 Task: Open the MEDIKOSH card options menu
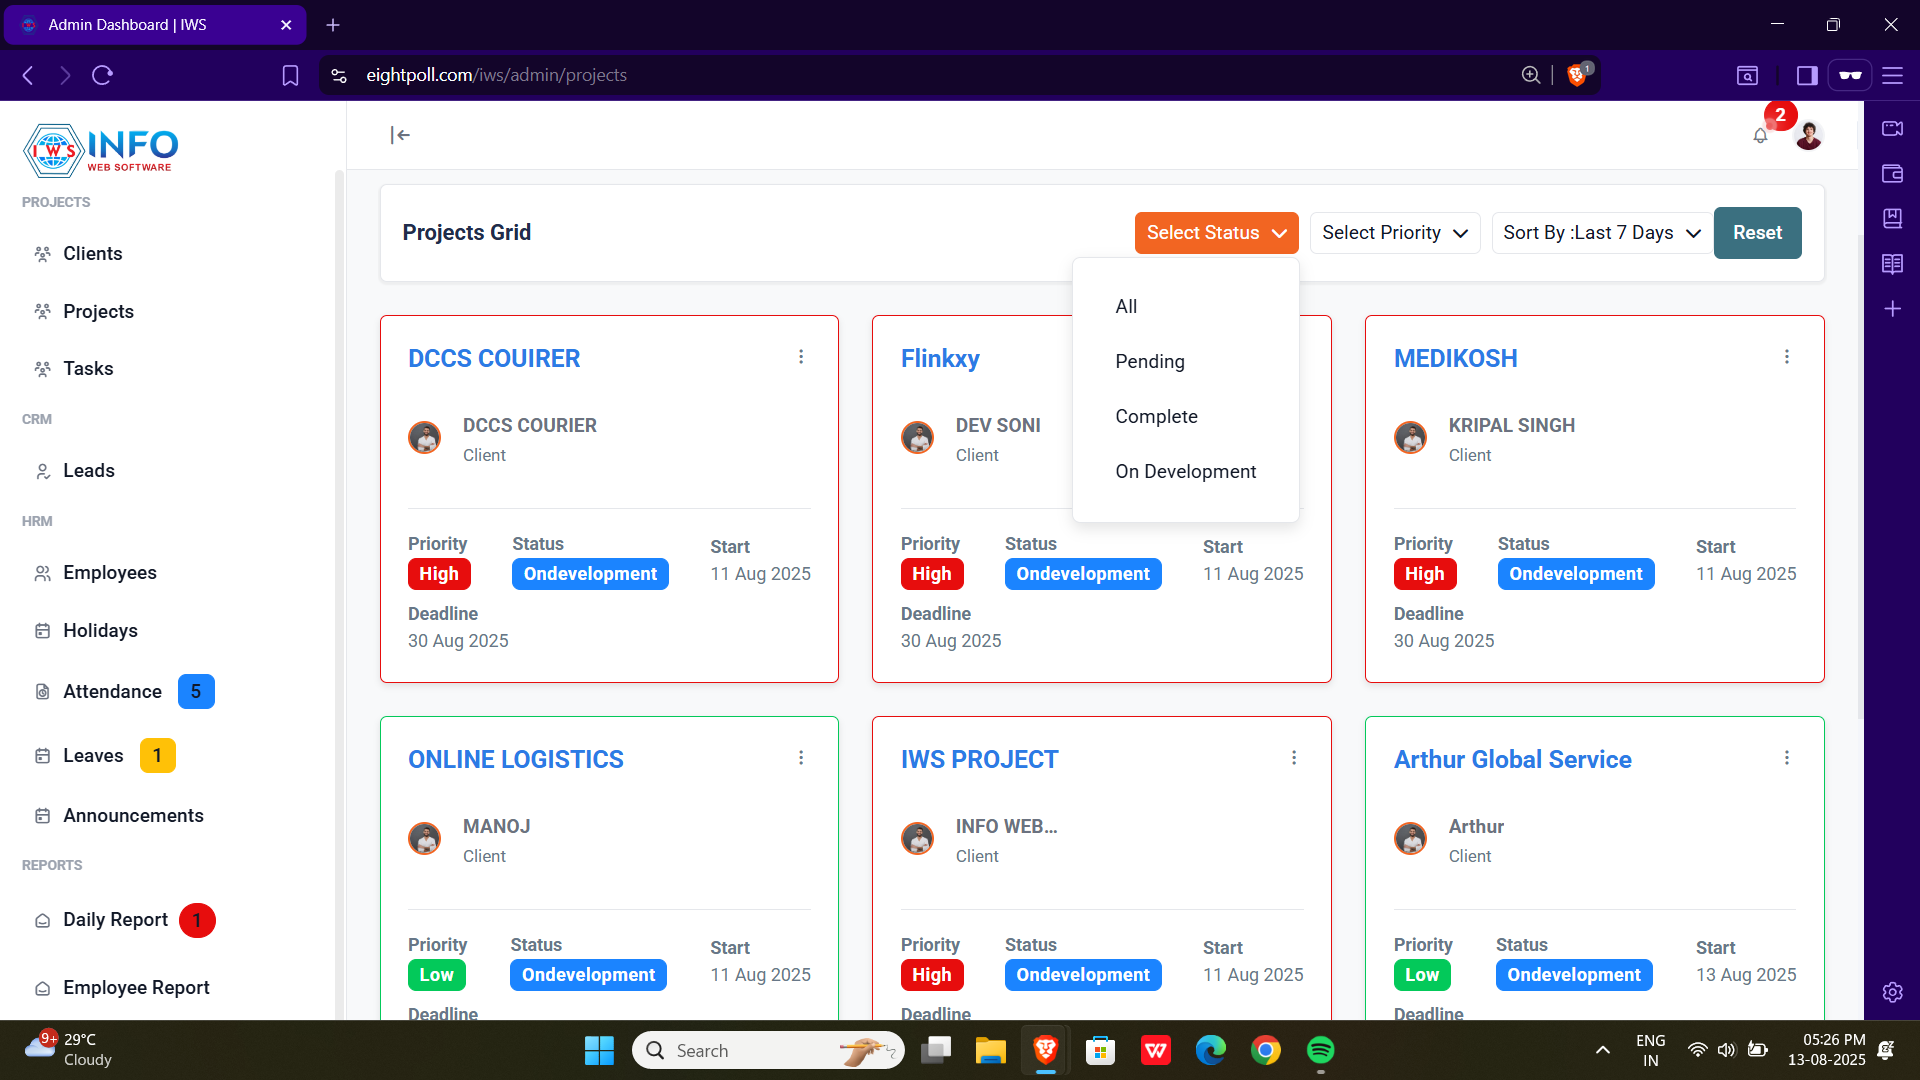pyautogui.click(x=1787, y=357)
